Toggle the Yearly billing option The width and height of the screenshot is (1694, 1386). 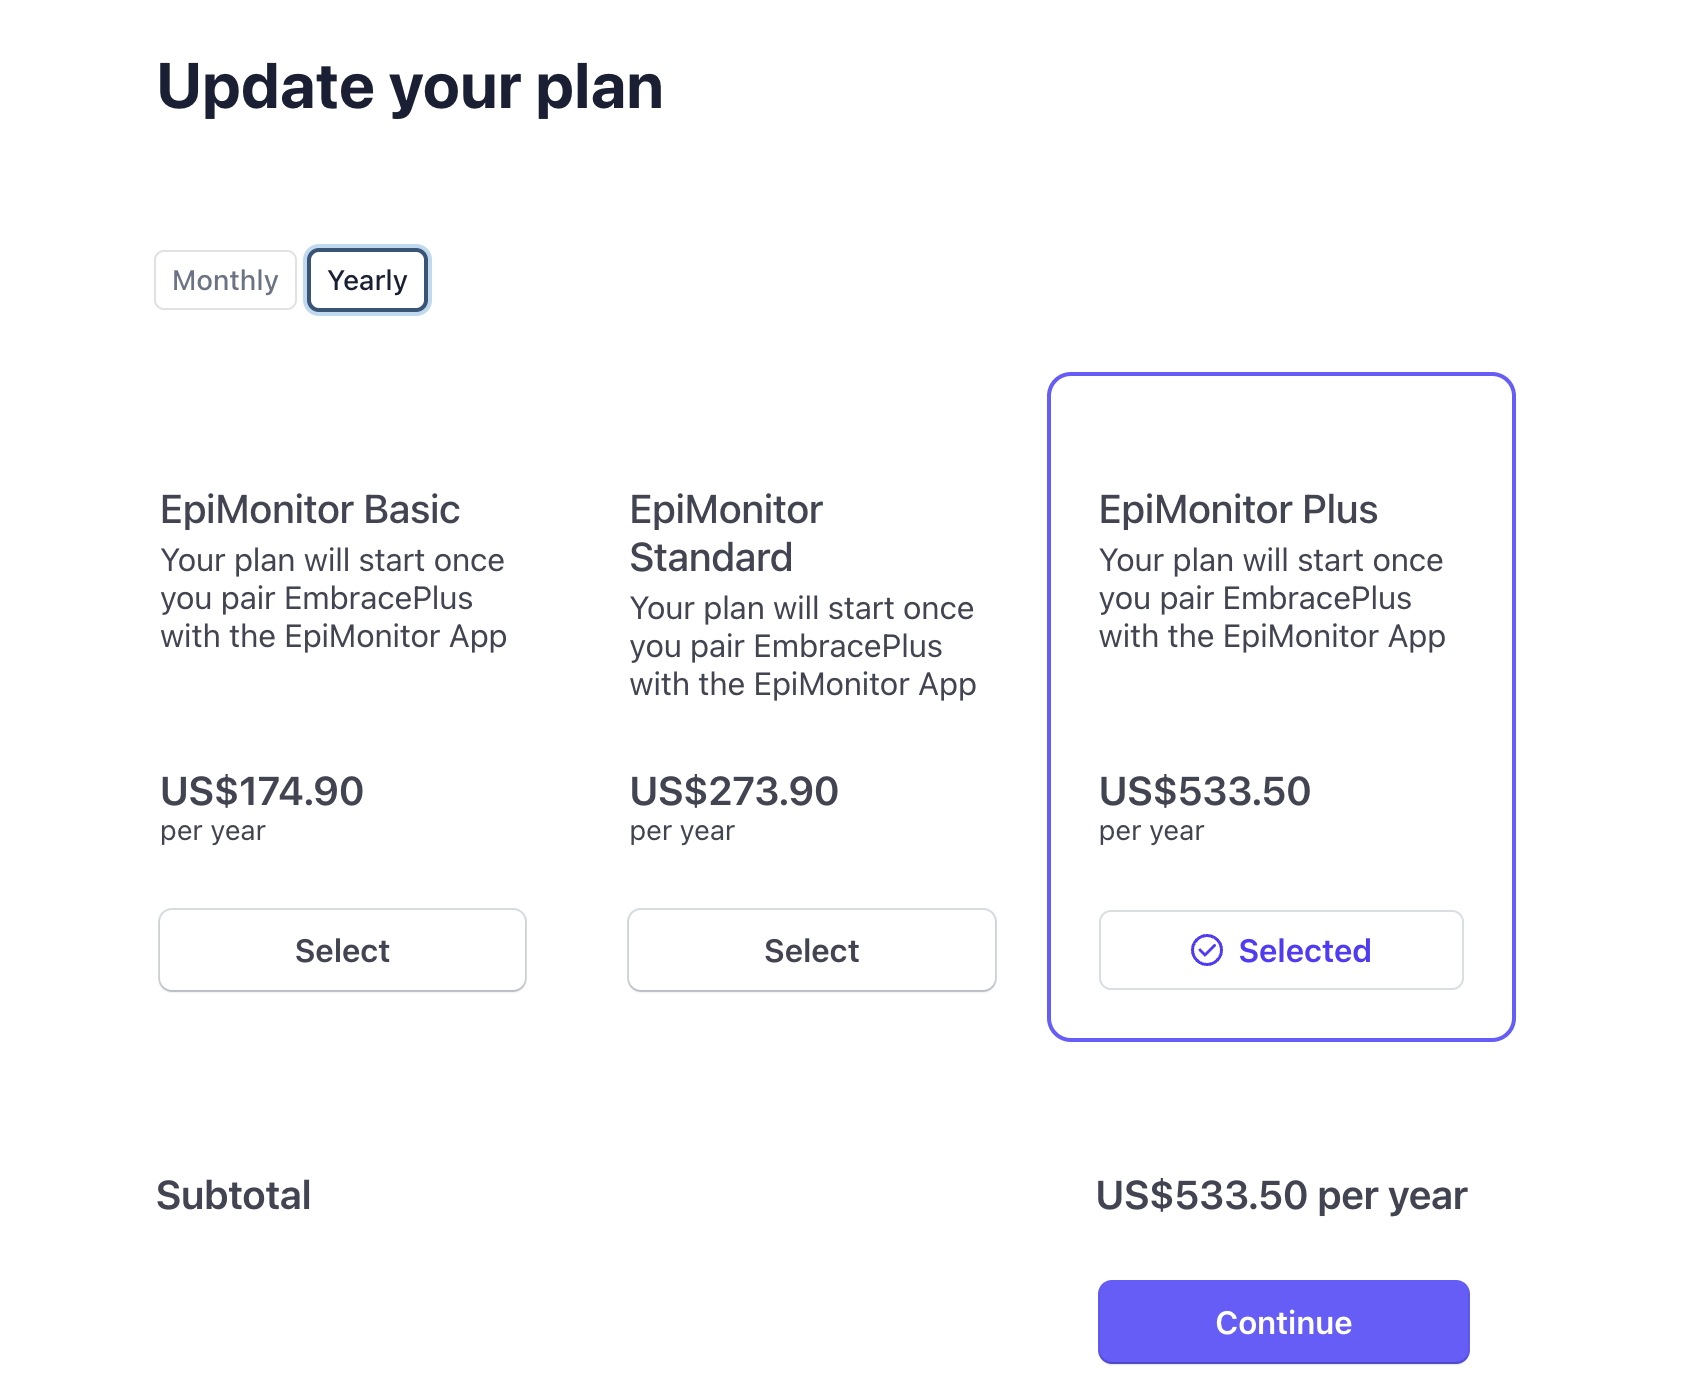pyautogui.click(x=366, y=280)
